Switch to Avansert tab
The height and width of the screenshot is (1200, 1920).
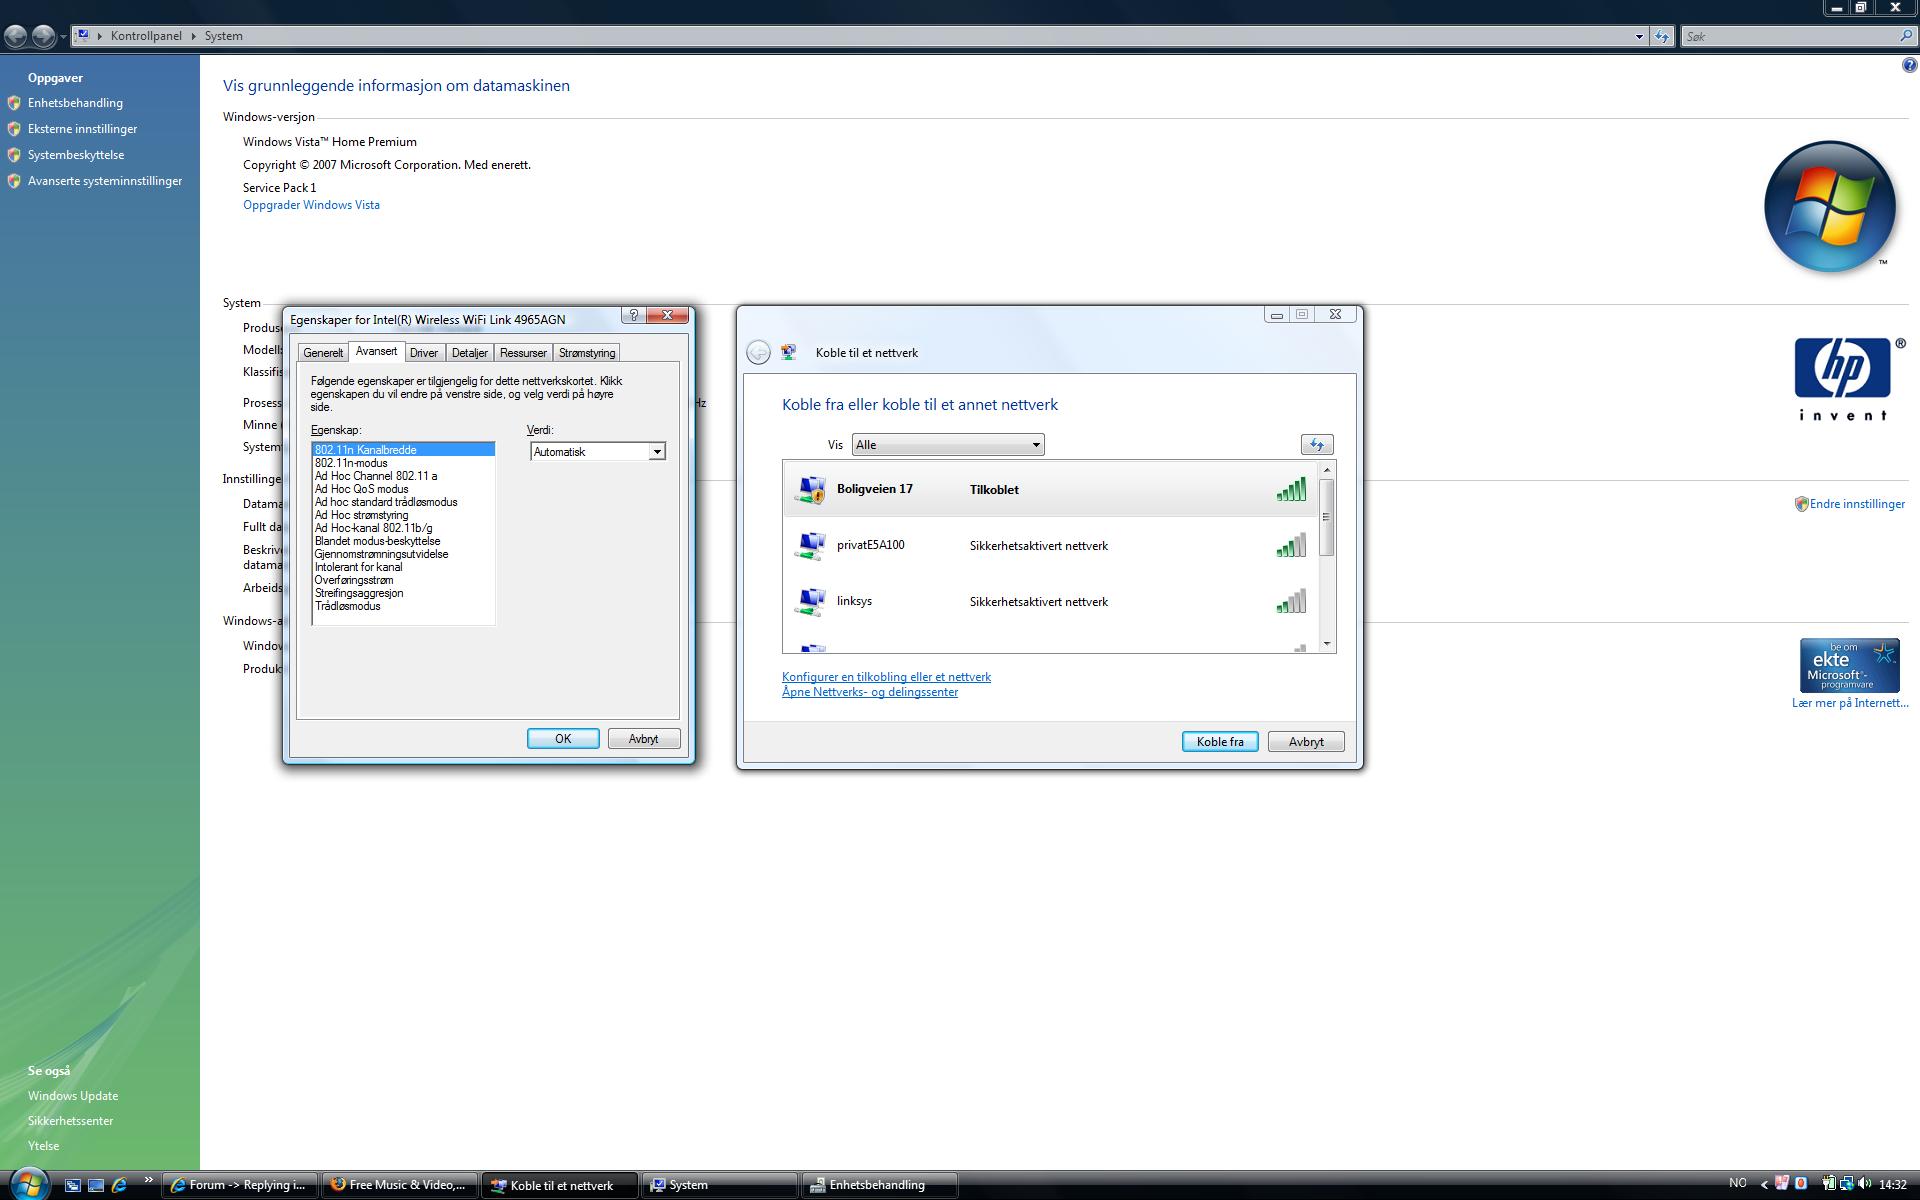point(376,351)
